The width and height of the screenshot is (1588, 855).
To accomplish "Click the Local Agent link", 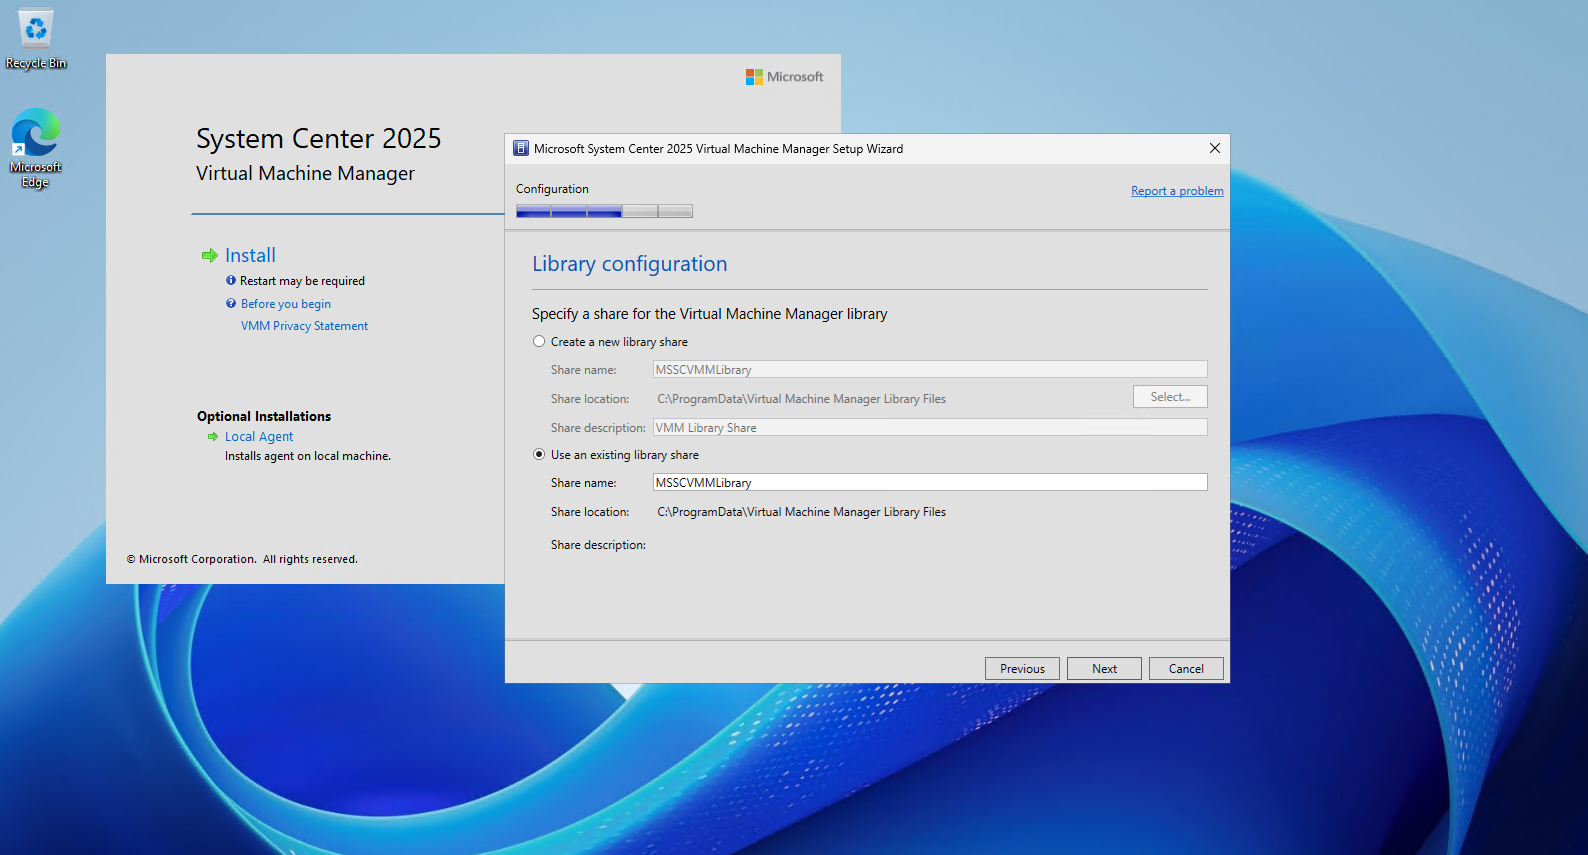I will point(259,437).
